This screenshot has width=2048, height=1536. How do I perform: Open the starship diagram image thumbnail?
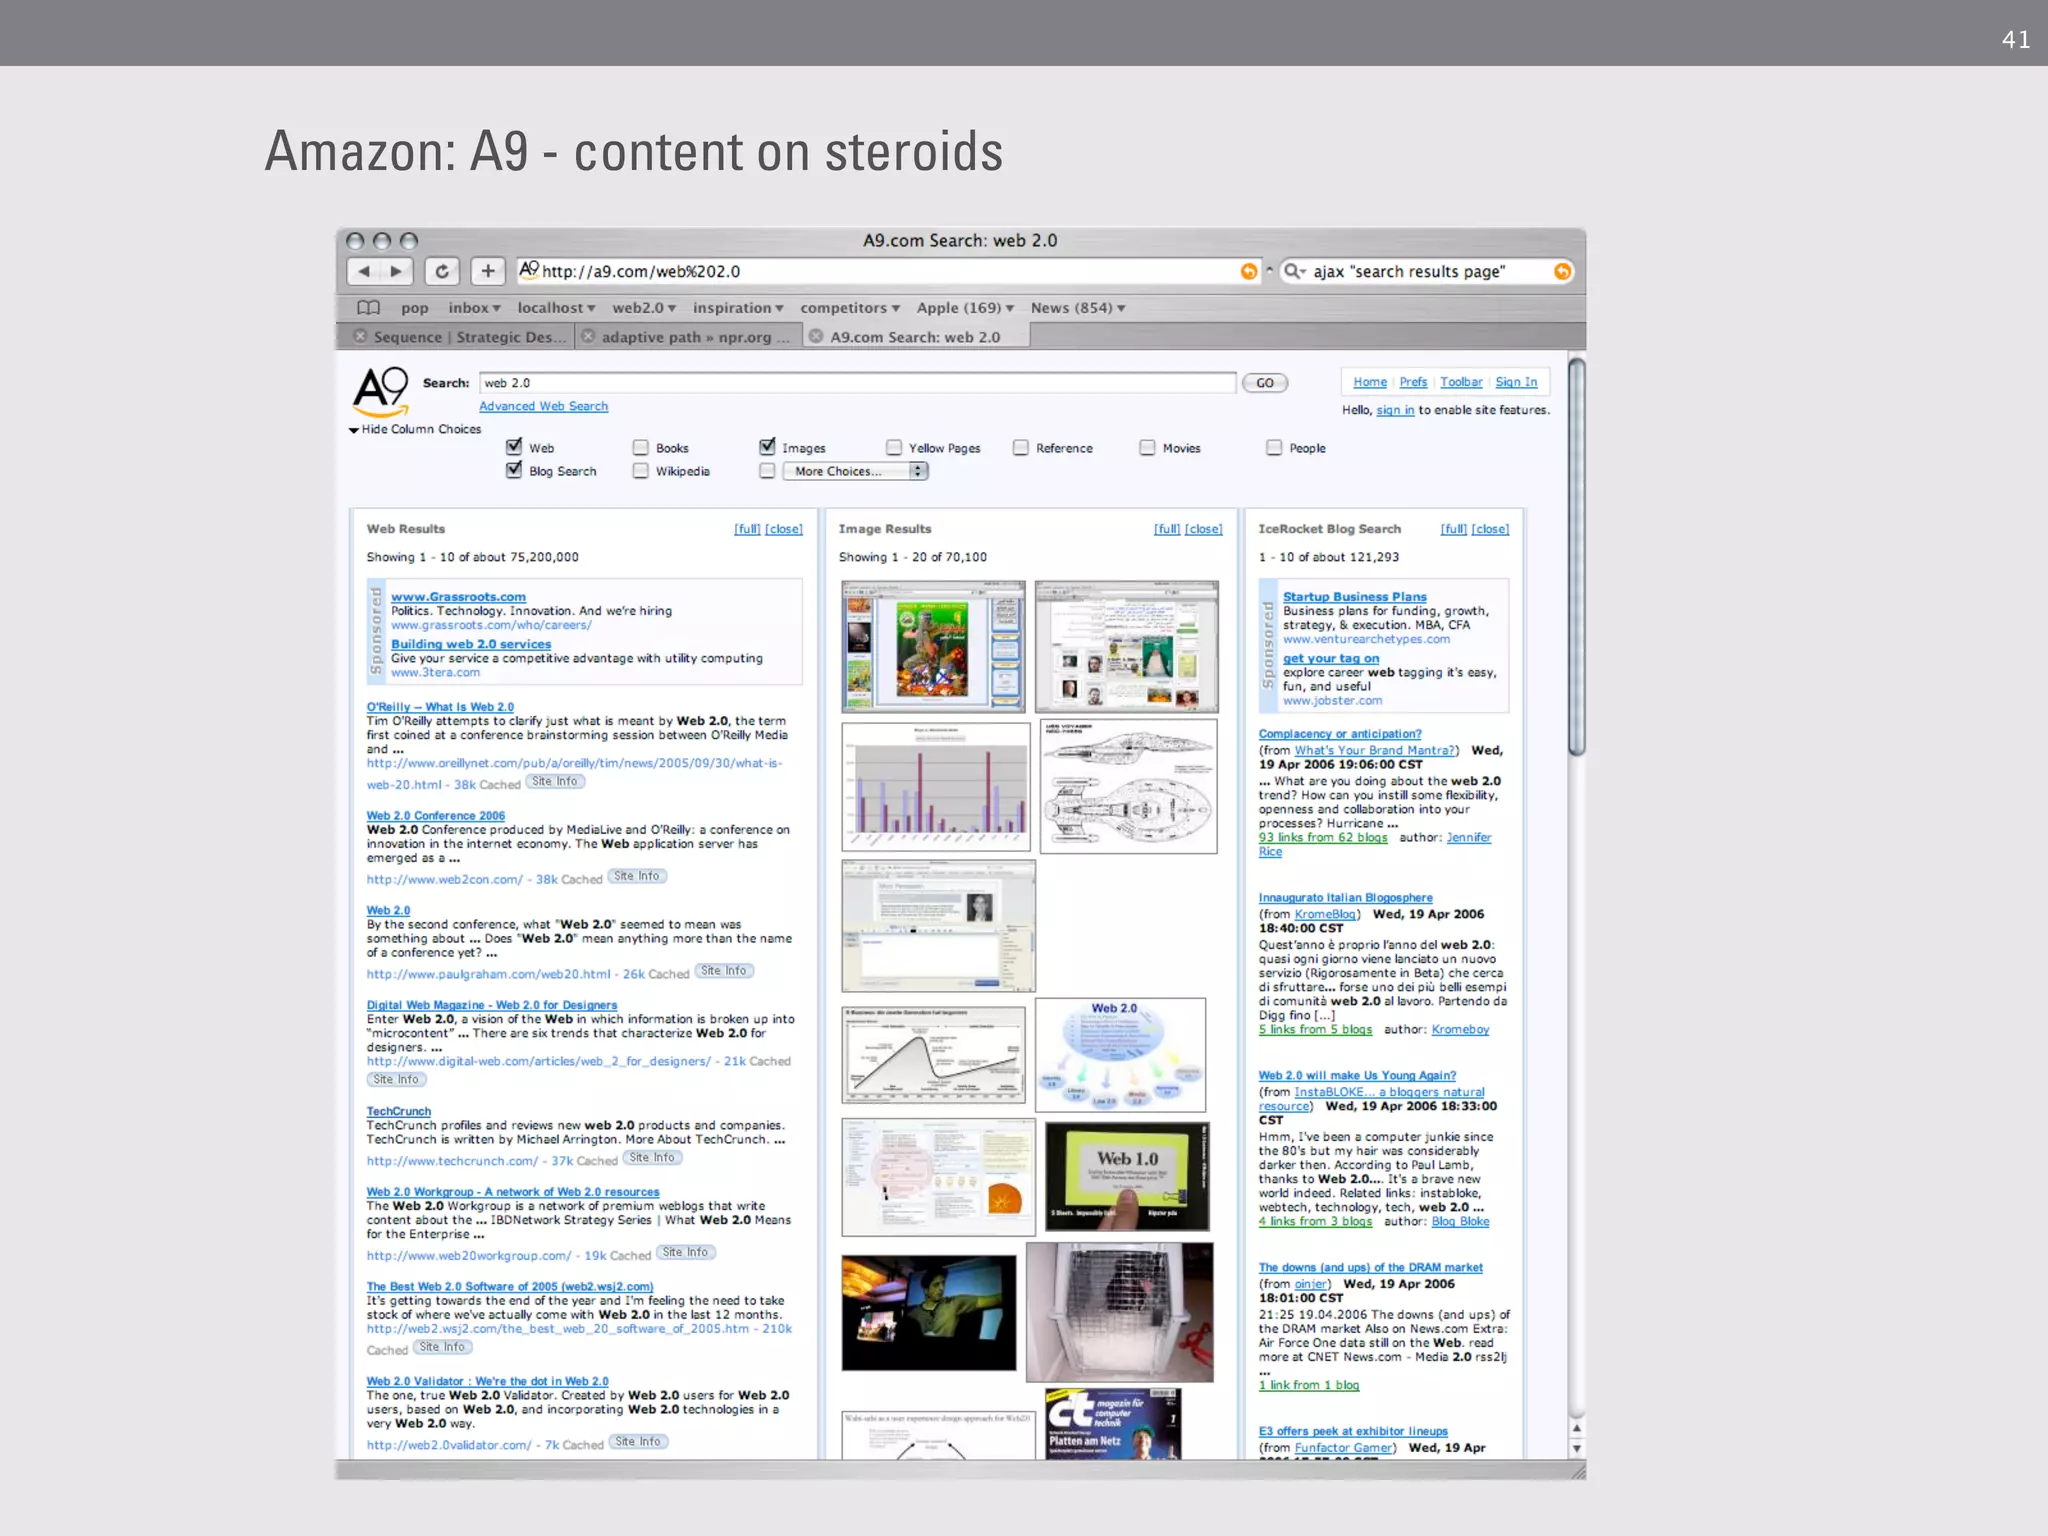pyautogui.click(x=1128, y=786)
